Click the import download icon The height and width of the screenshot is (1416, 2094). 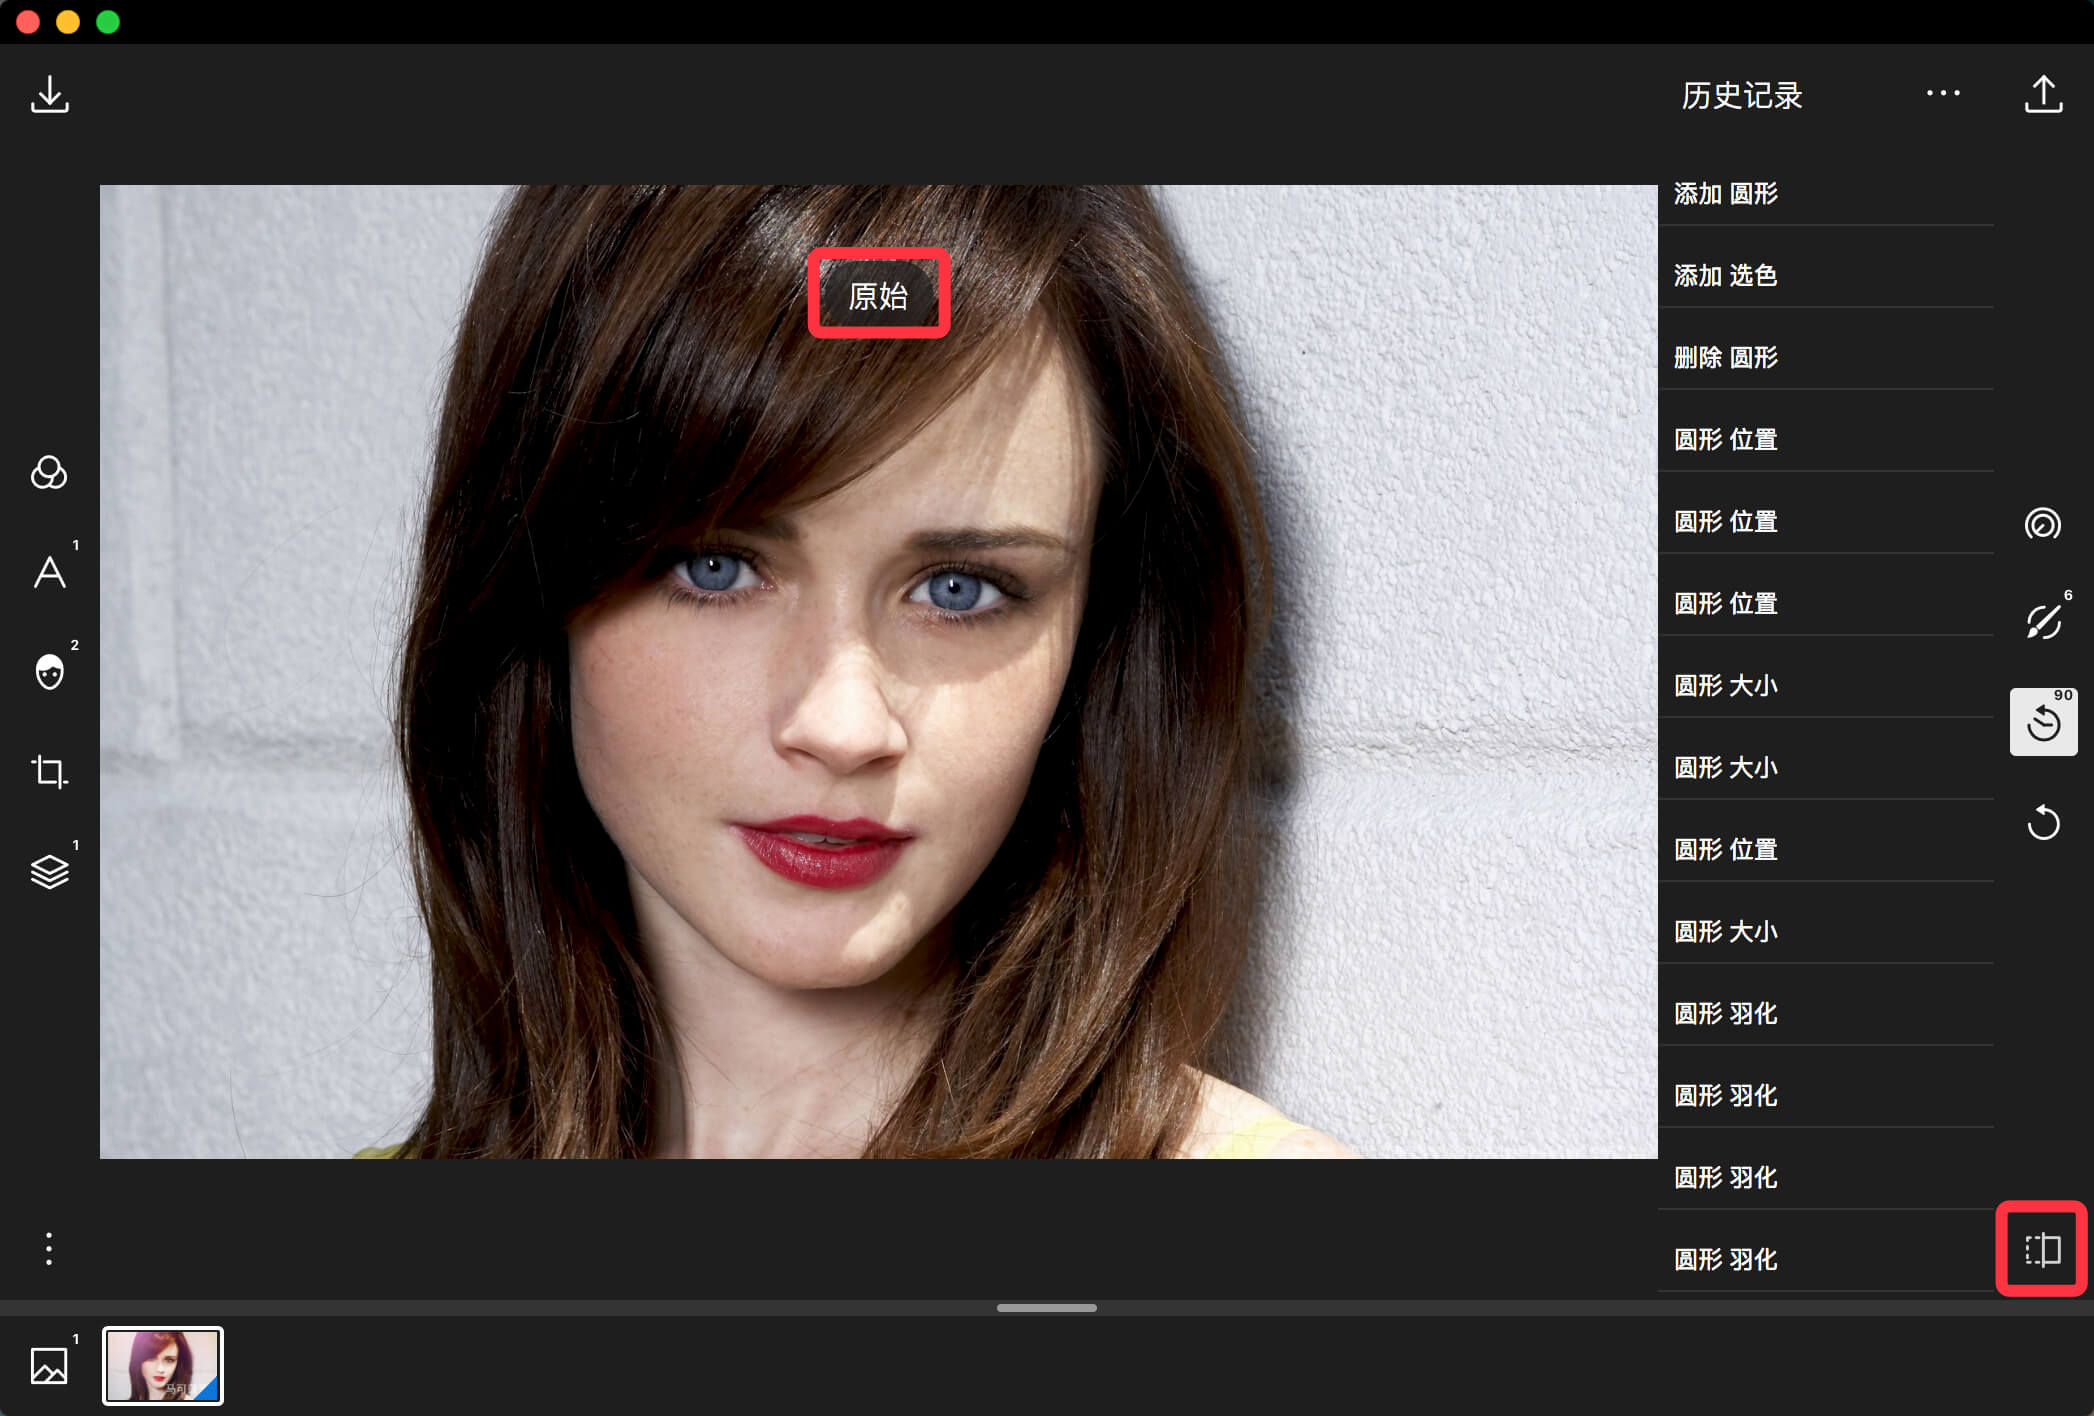(x=49, y=95)
